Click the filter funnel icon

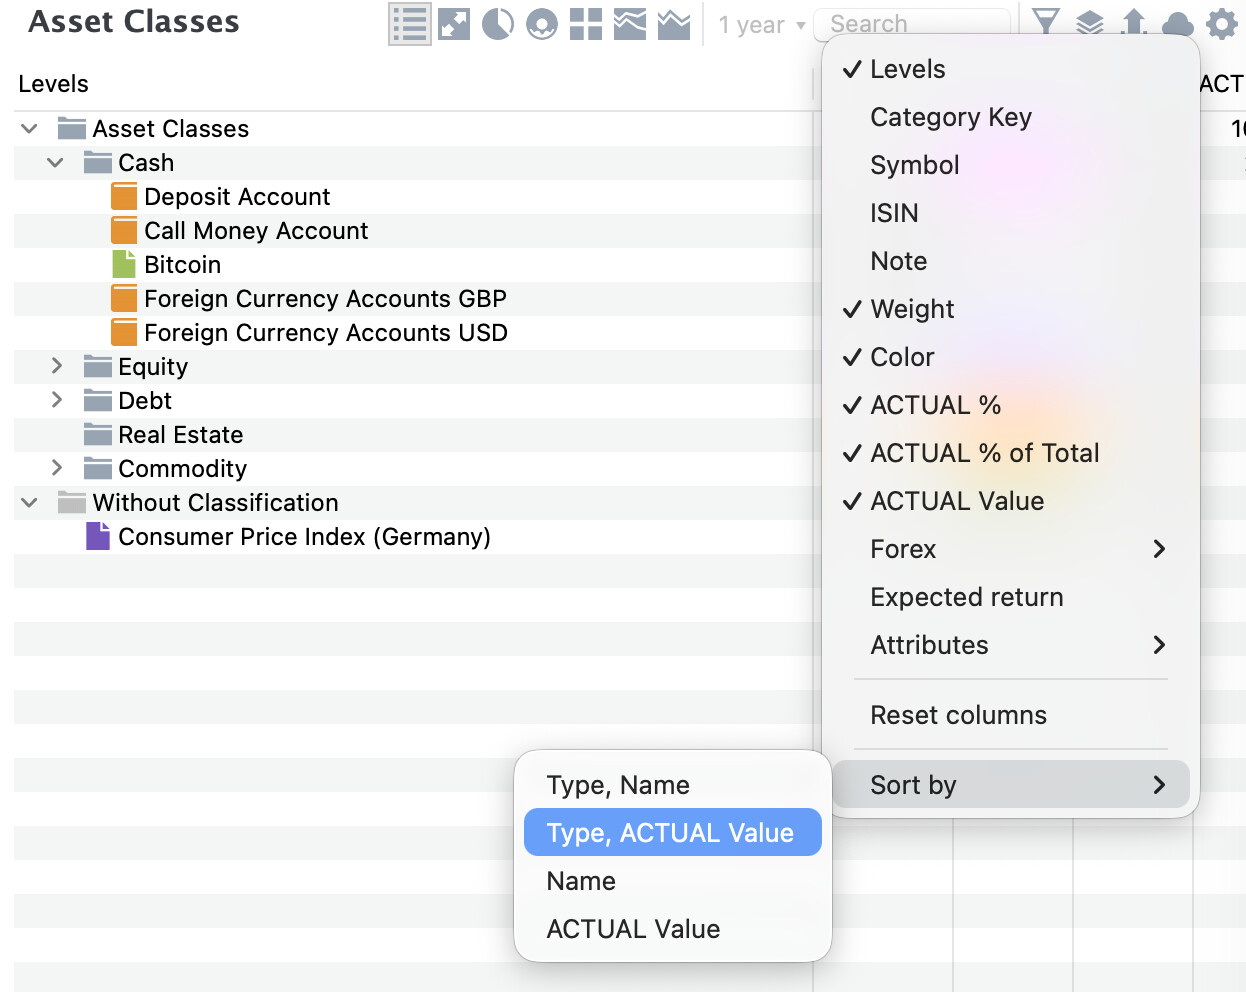(x=1045, y=22)
